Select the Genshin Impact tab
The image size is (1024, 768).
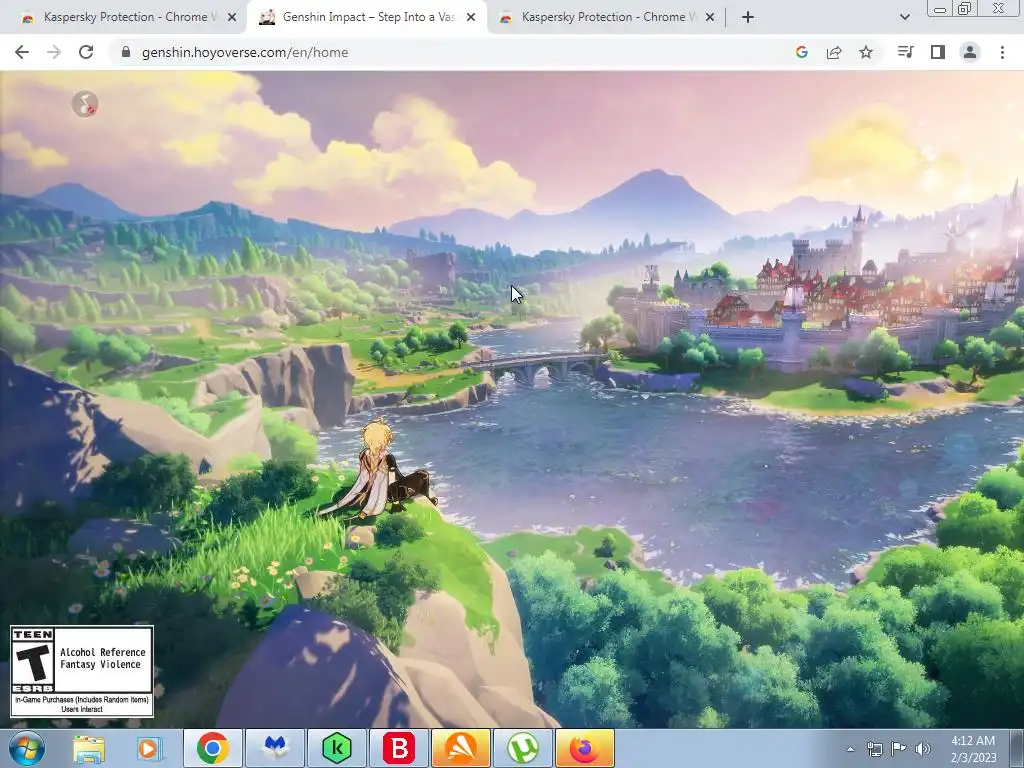pyautogui.click(x=366, y=17)
